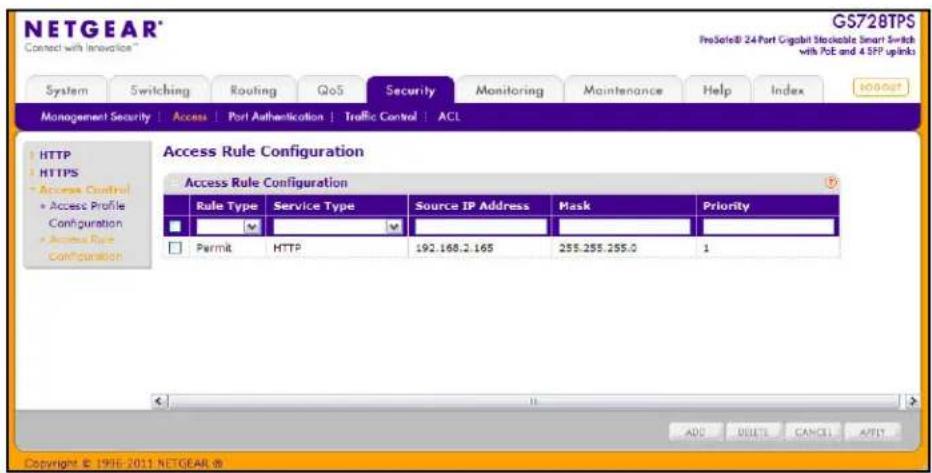Select the Security tab
This screenshot has width=932, height=473.
(410, 91)
